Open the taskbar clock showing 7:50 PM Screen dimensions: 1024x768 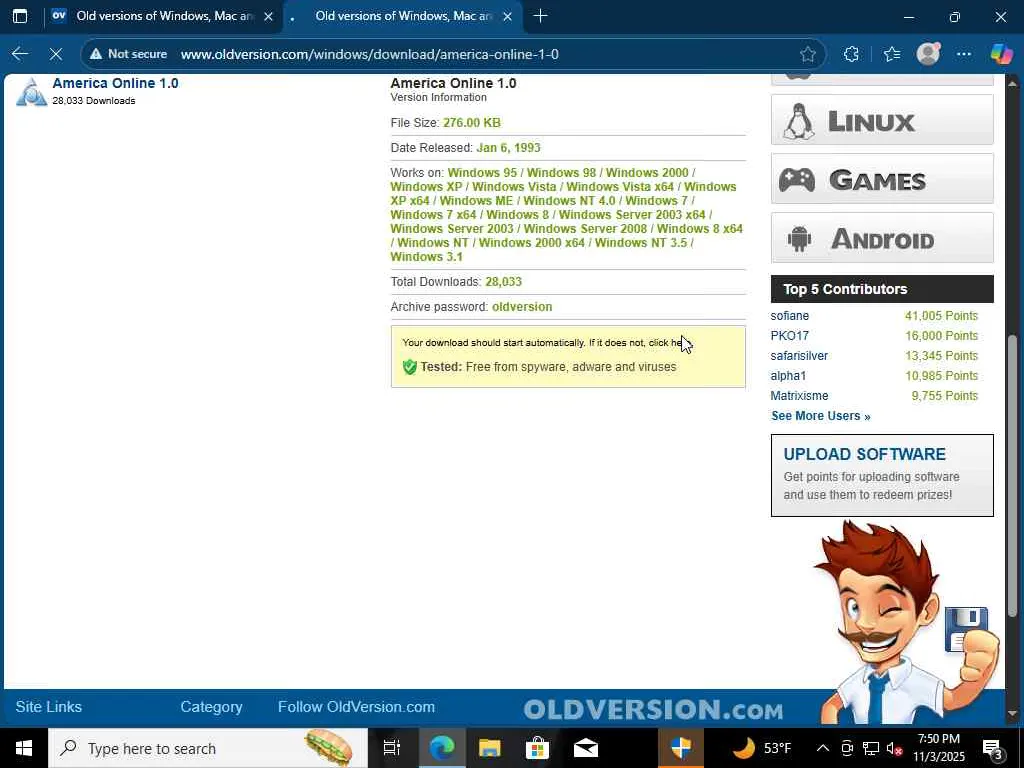point(938,748)
